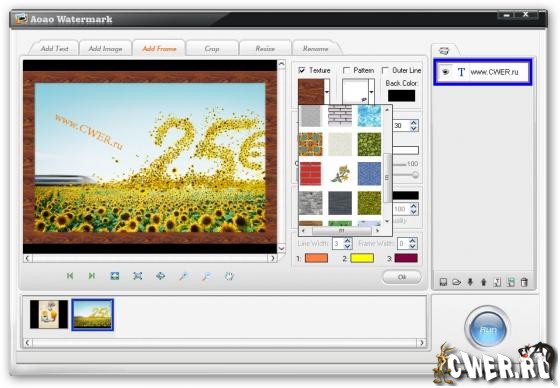Go to first image using green skip-back arrow

pyautogui.click(x=70, y=276)
